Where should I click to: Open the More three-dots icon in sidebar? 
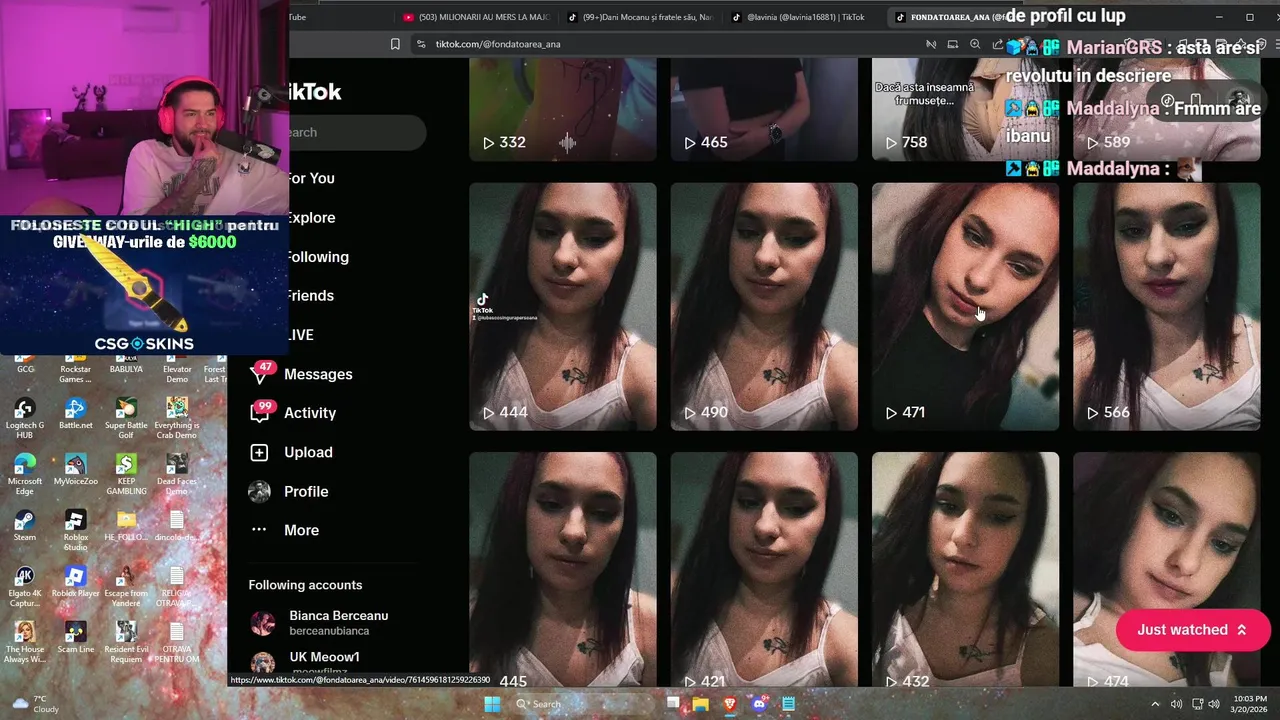click(259, 530)
